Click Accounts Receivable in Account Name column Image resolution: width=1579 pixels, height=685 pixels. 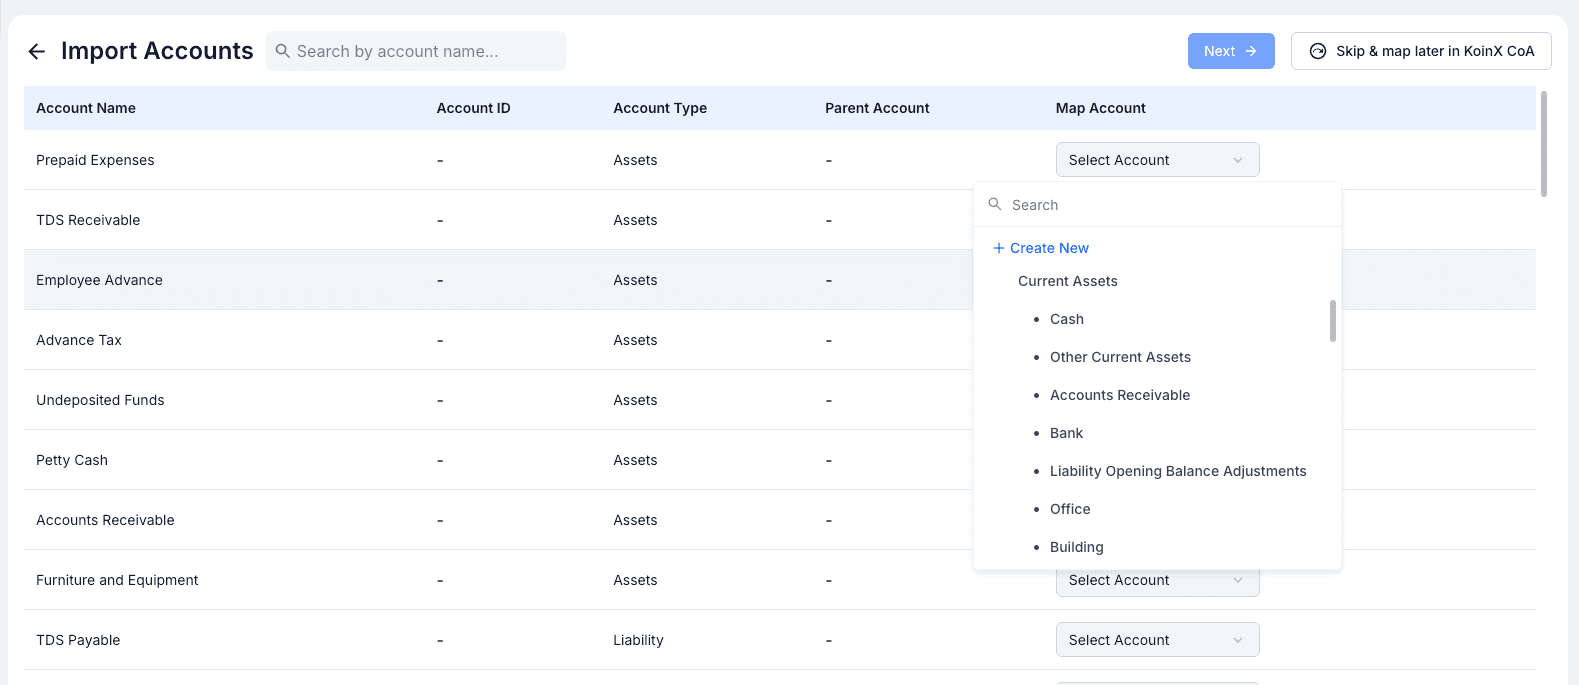105,520
